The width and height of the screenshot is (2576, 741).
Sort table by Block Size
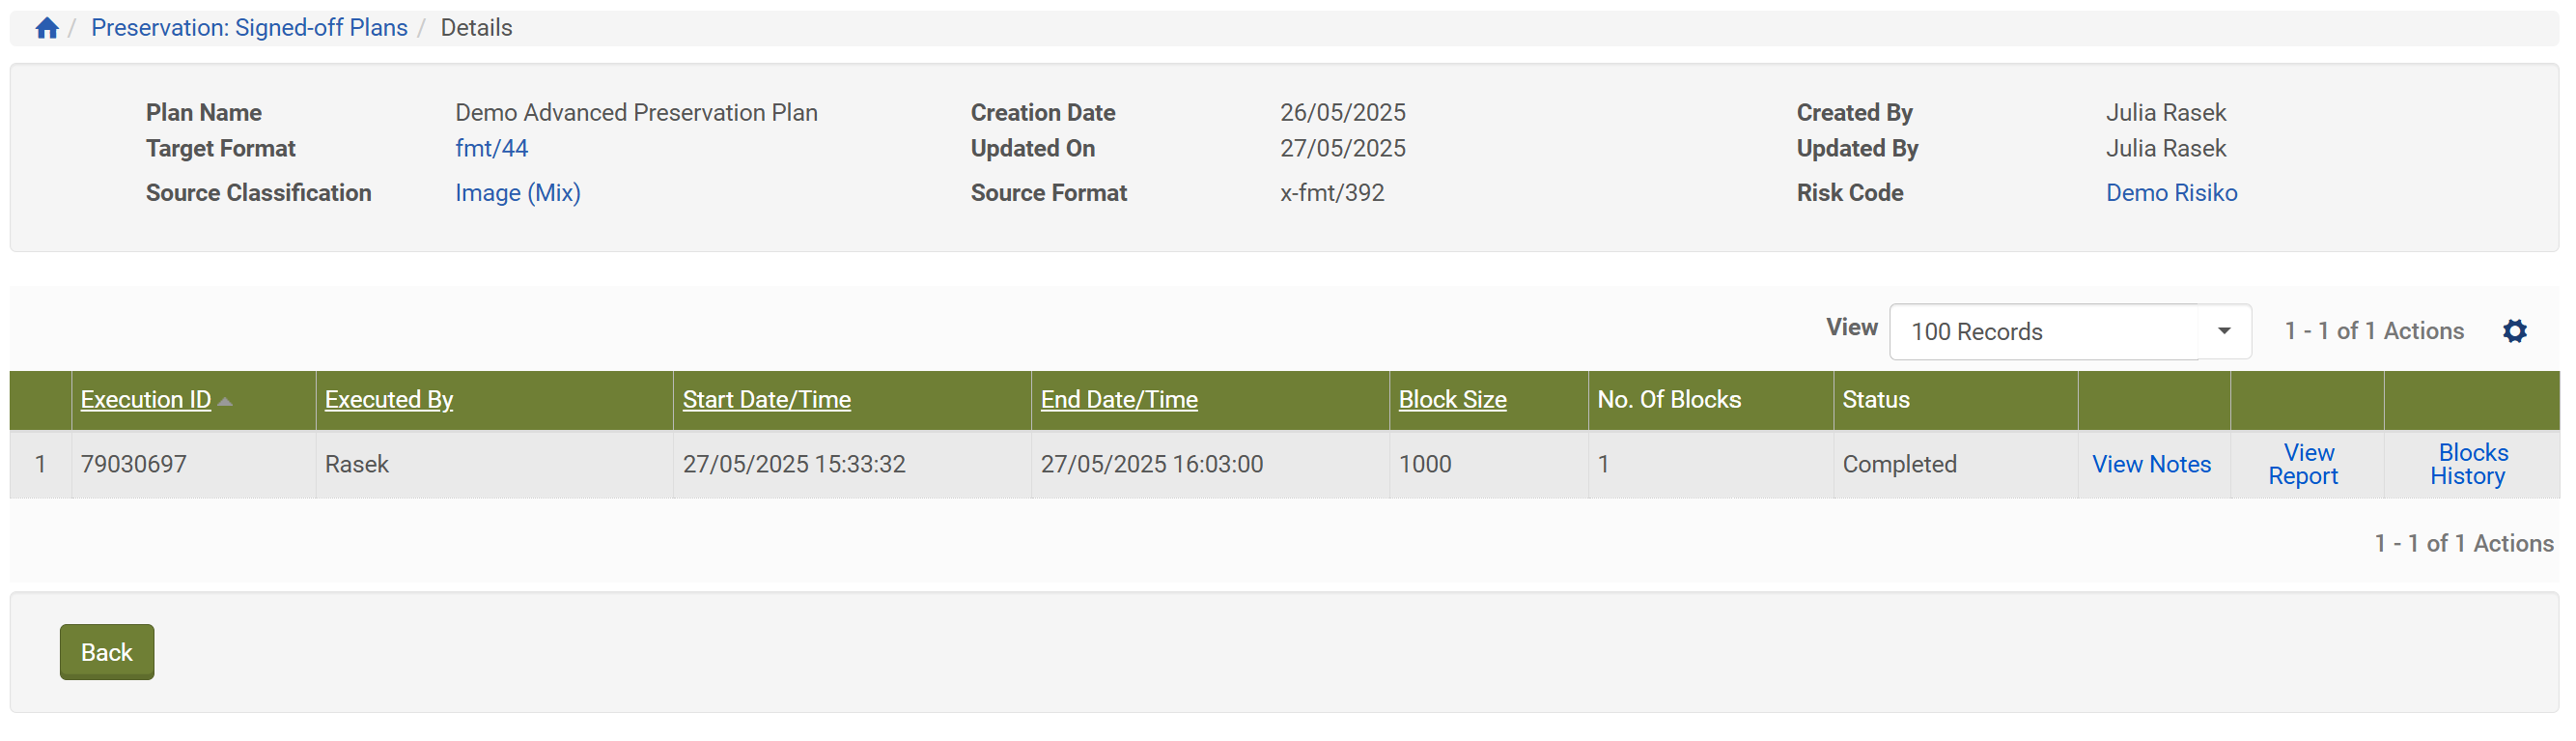pos(1452,399)
